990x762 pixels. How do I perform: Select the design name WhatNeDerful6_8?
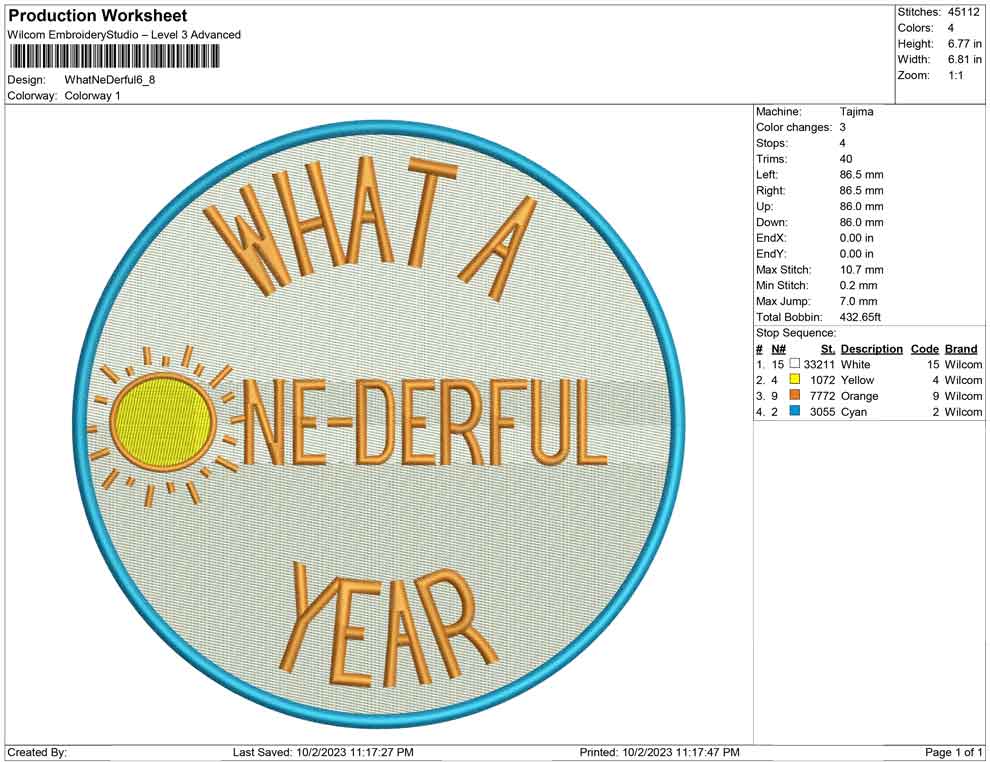(x=110, y=79)
